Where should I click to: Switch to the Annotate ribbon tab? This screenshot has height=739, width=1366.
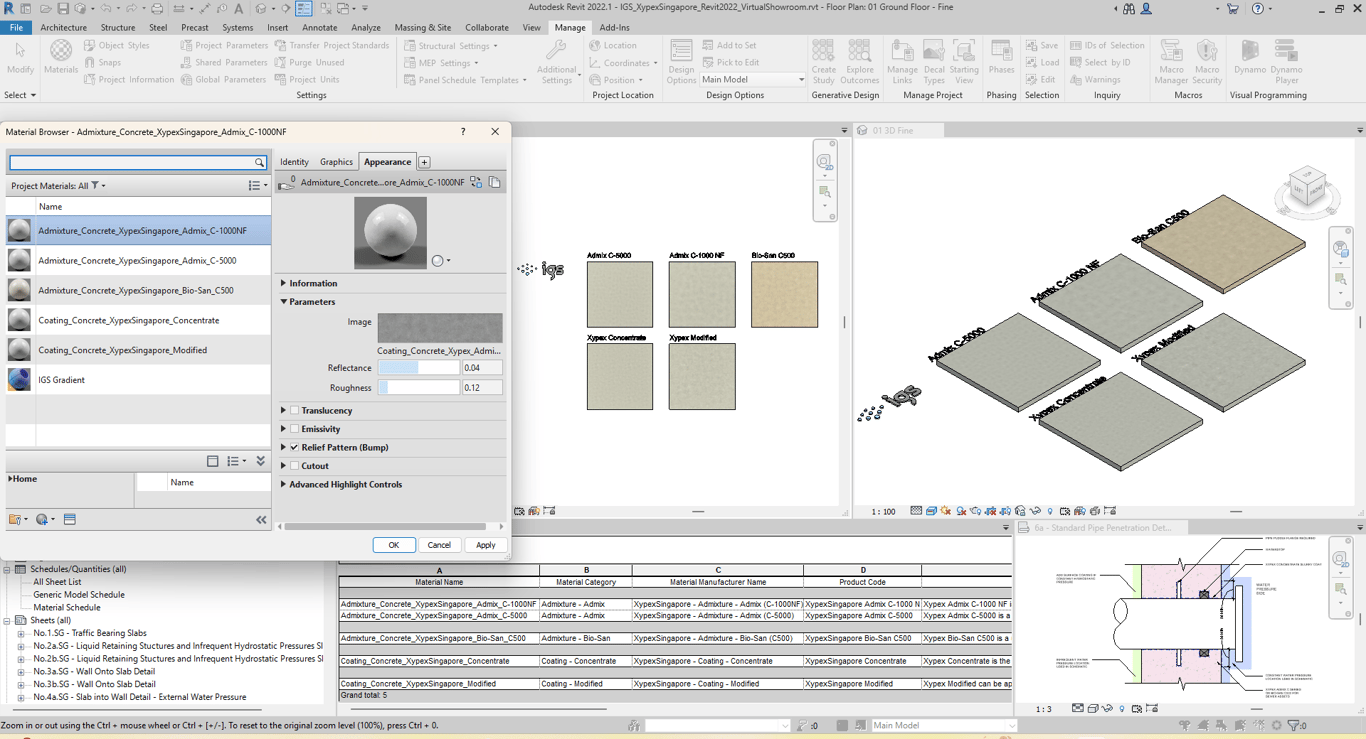click(320, 27)
